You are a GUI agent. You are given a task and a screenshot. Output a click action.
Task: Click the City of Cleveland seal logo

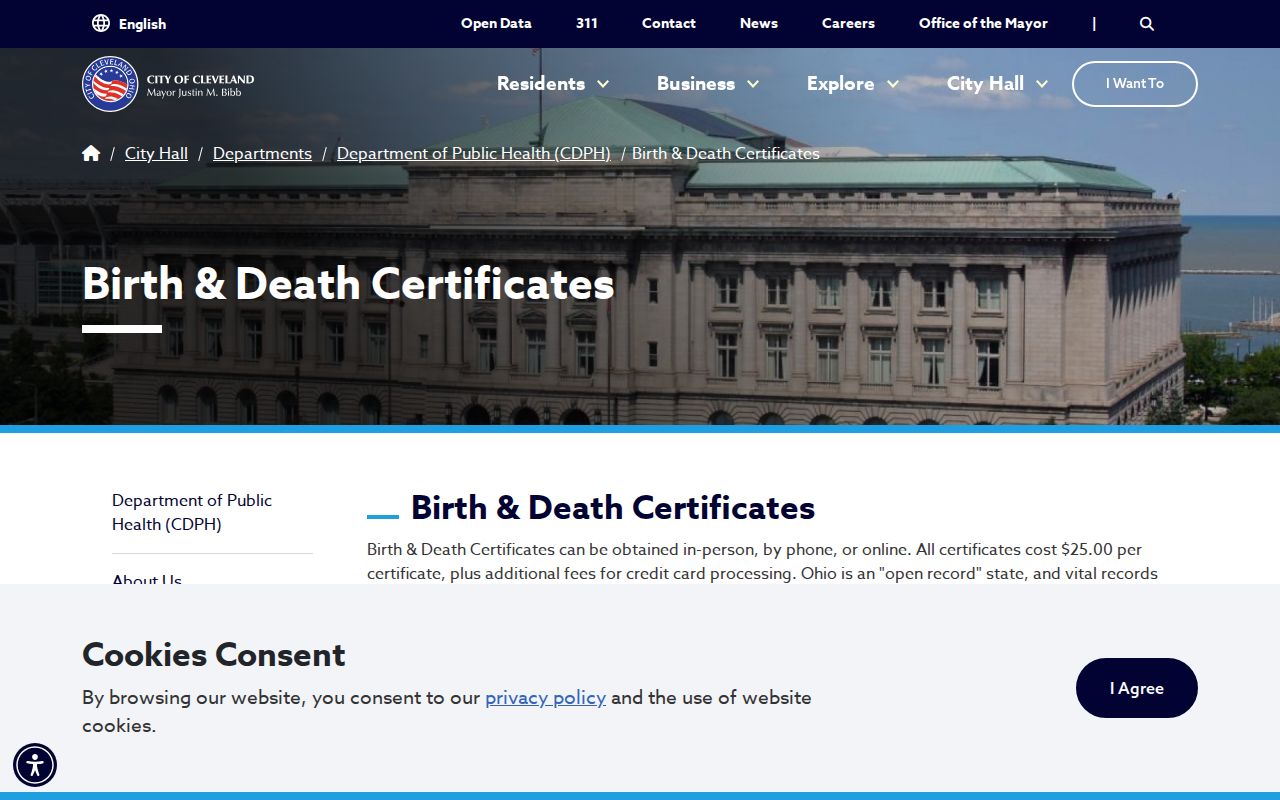pos(110,84)
